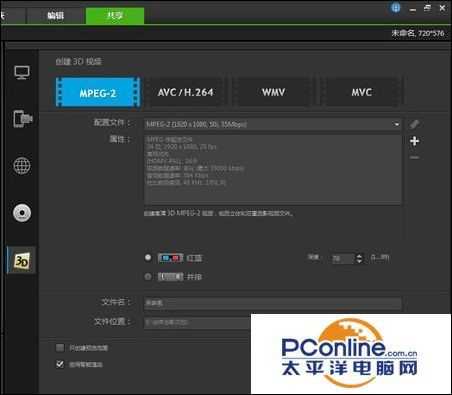Choose the red-blue anaglyph radio button
Screen dimensions: 452x395
pos(148,258)
